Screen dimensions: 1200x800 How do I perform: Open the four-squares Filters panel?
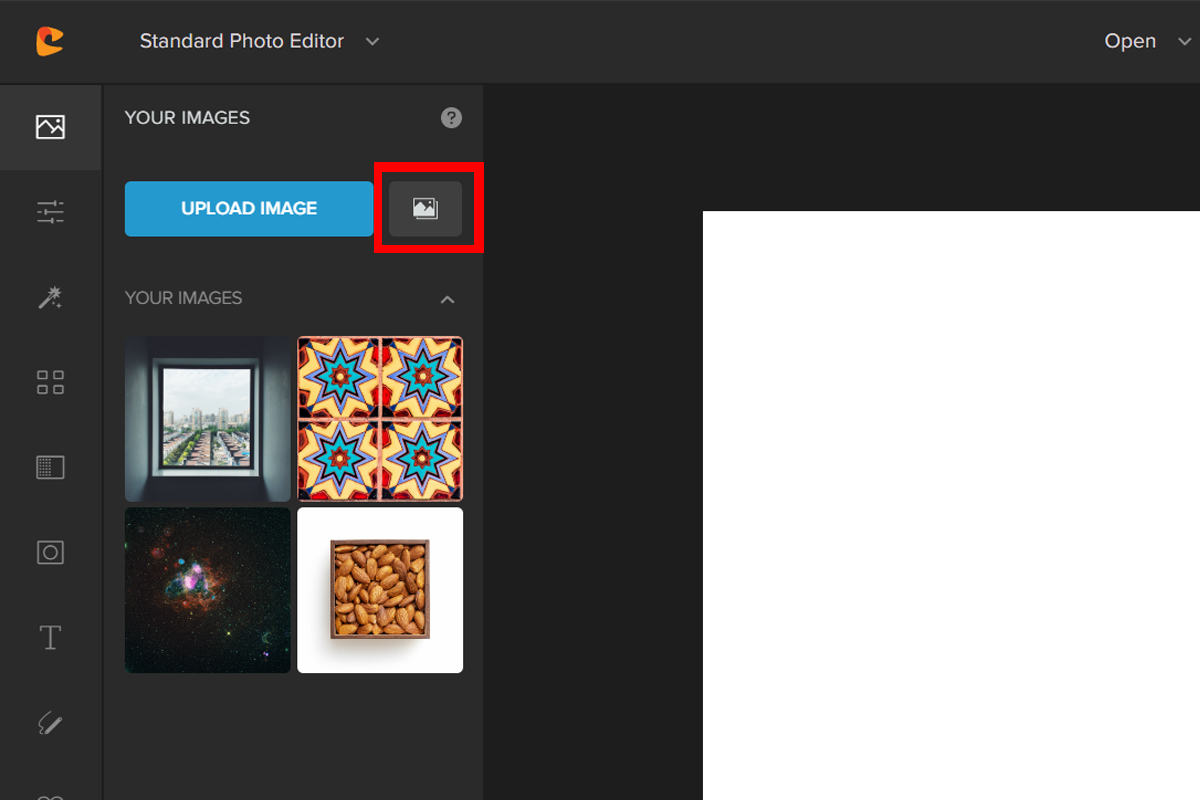click(50, 382)
